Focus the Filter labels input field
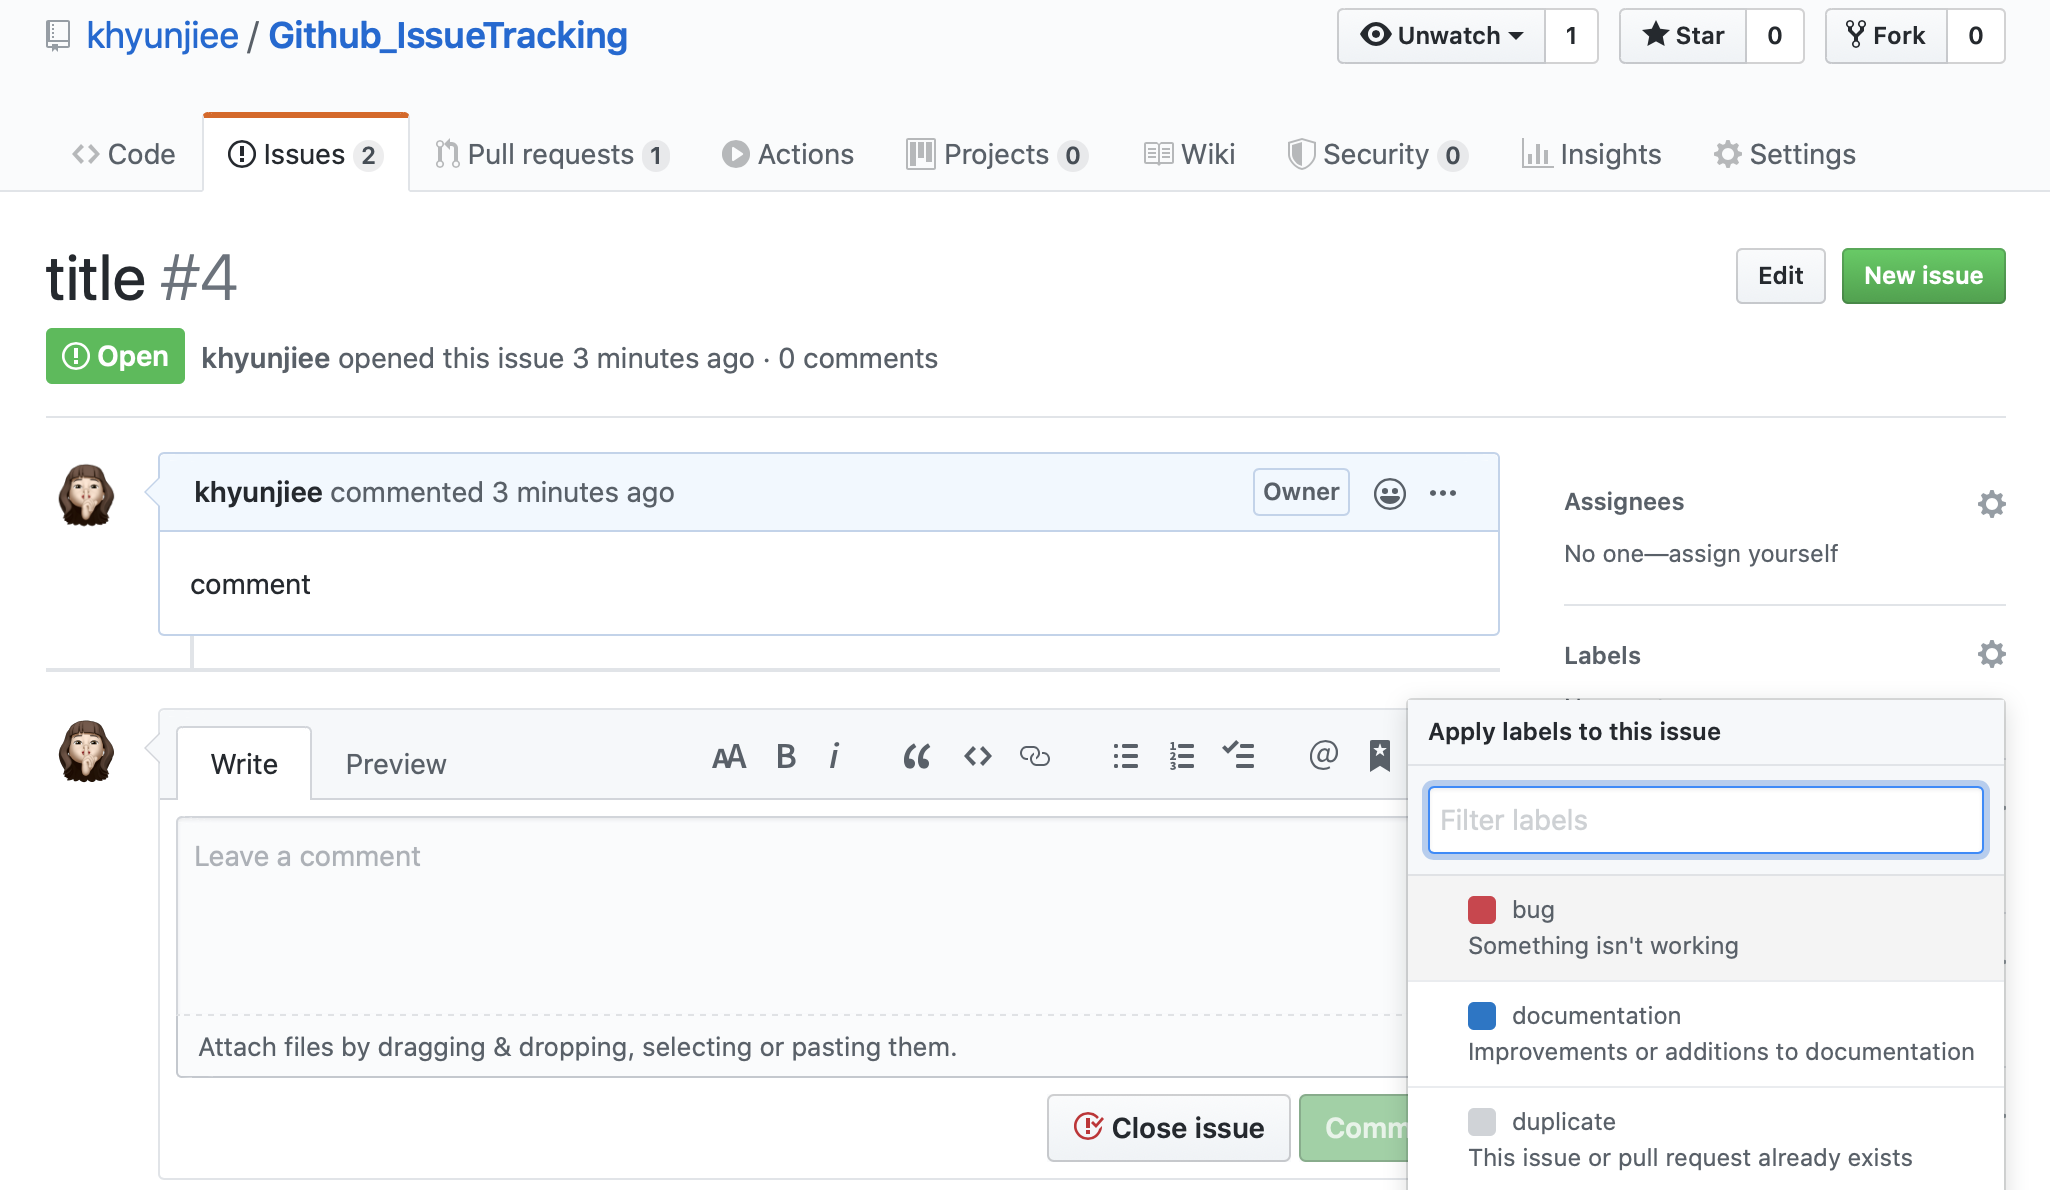This screenshot has width=2050, height=1190. point(1705,820)
